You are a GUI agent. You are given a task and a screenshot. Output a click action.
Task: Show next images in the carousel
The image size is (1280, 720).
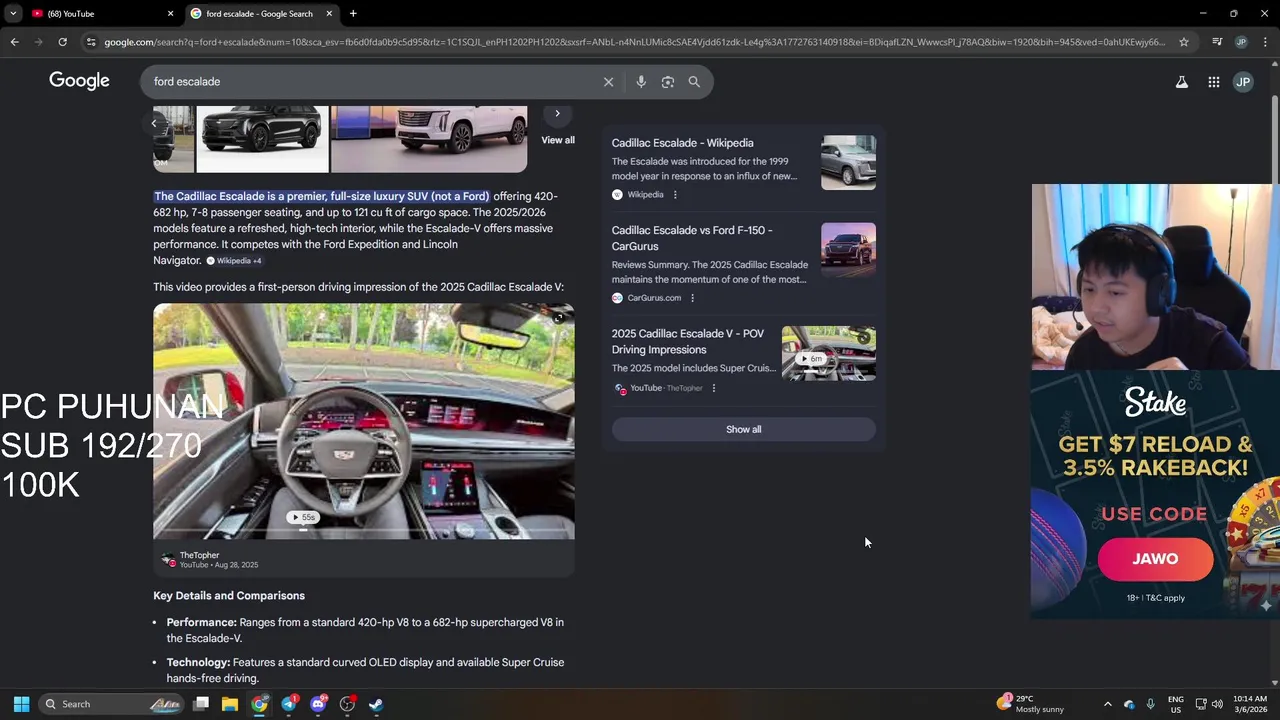coord(557,113)
